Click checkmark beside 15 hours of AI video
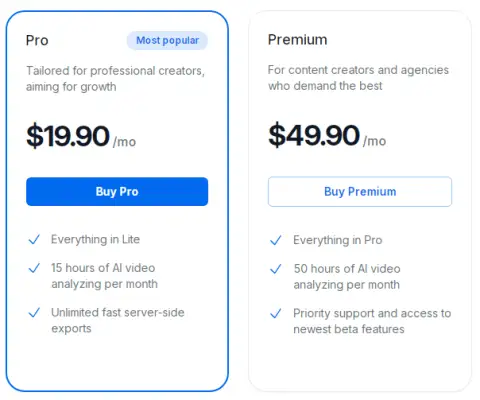This screenshot has height=400, width=480. (34, 268)
